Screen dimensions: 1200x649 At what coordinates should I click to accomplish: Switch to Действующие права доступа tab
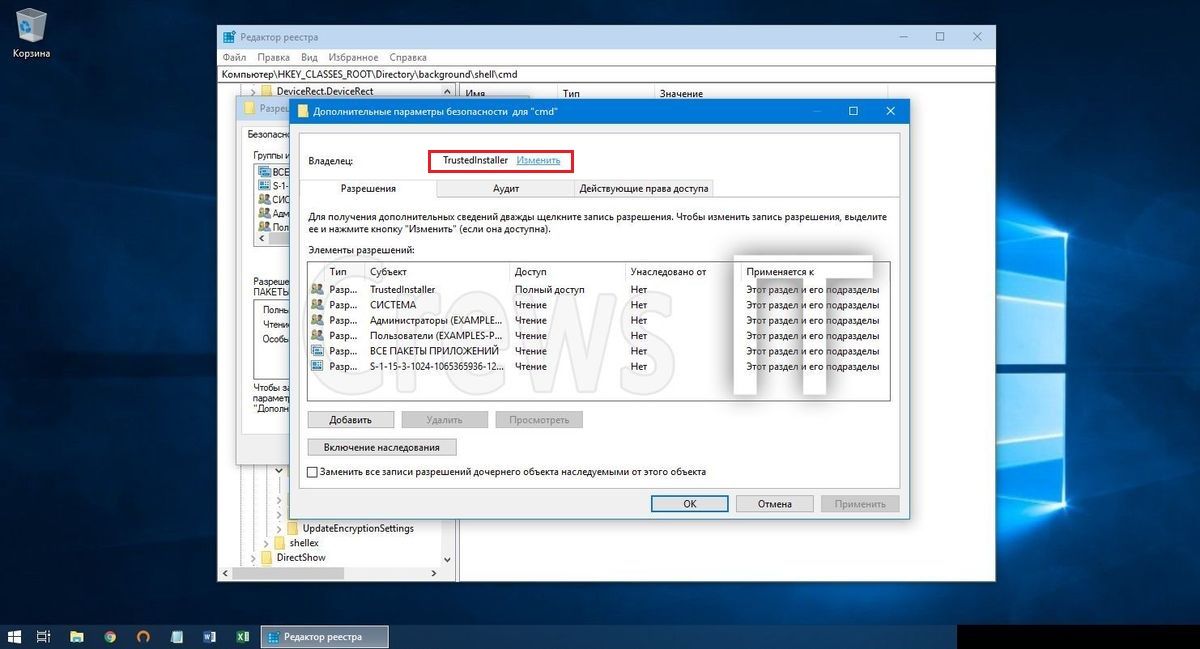[644, 188]
